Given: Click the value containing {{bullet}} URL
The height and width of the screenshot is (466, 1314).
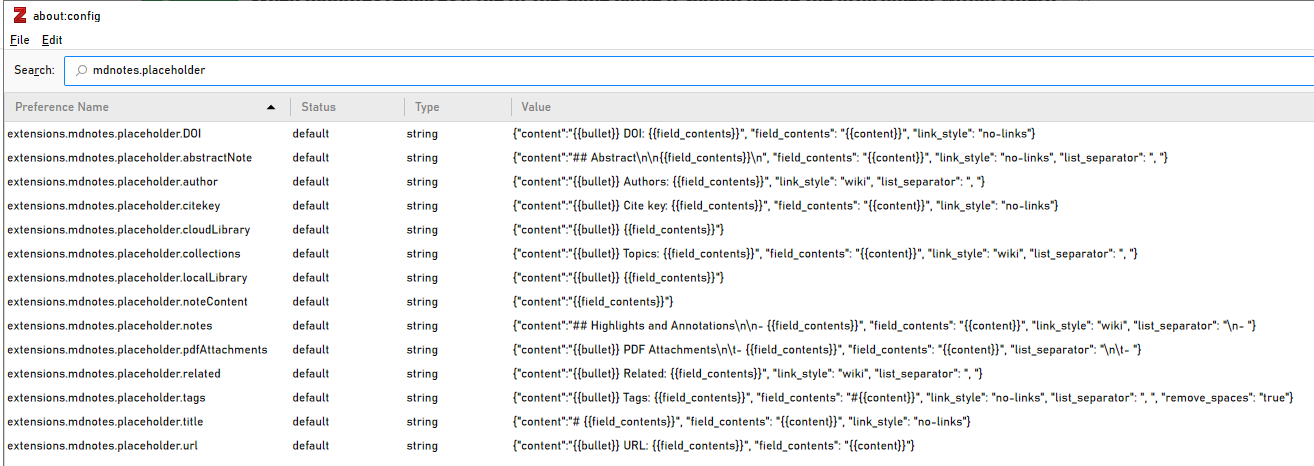Looking at the screenshot, I should 713,445.
